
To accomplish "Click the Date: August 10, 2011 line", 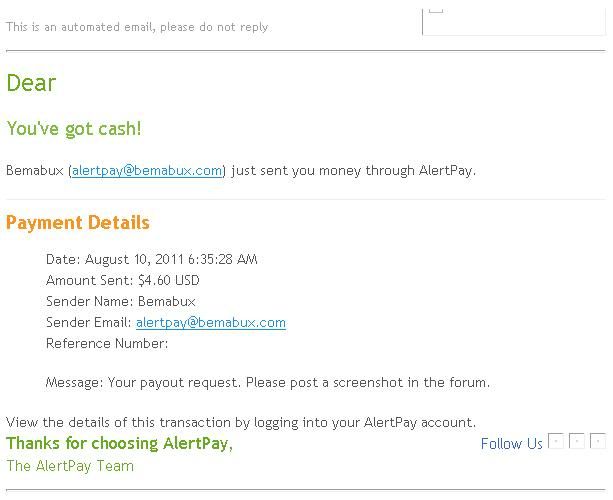I will coord(152,260).
